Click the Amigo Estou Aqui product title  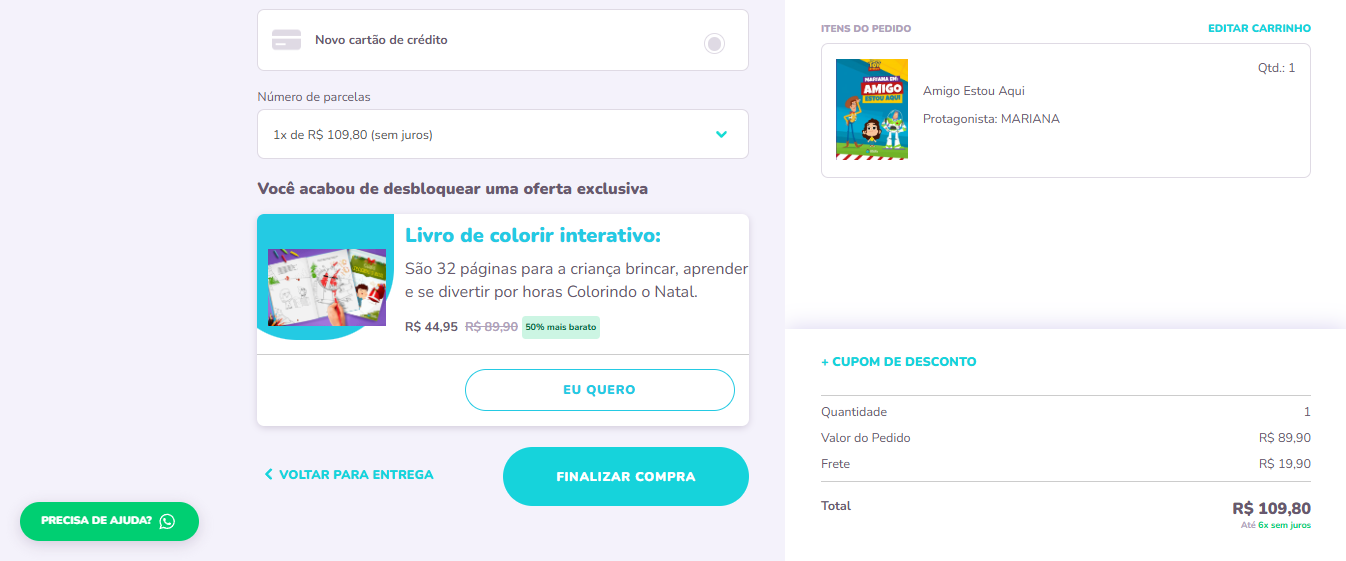[x=974, y=91]
